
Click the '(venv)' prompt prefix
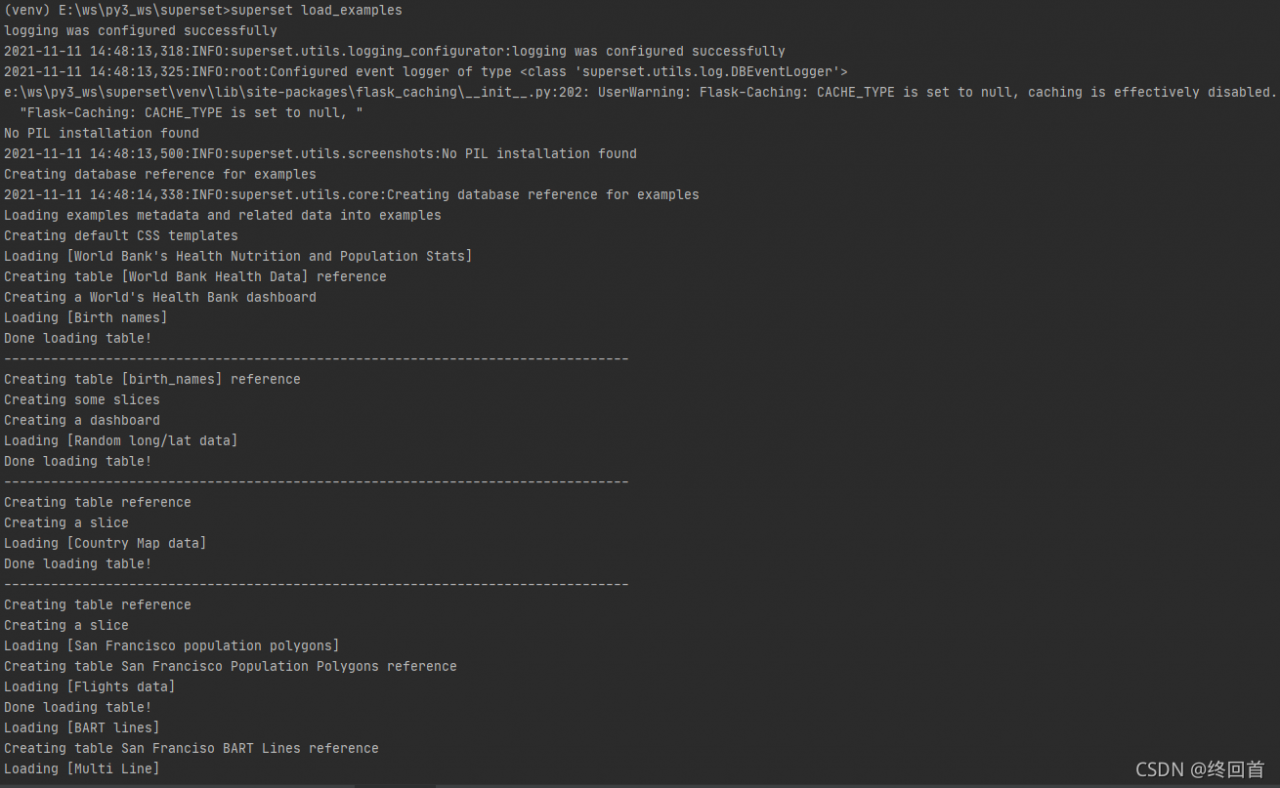[x=26, y=10]
